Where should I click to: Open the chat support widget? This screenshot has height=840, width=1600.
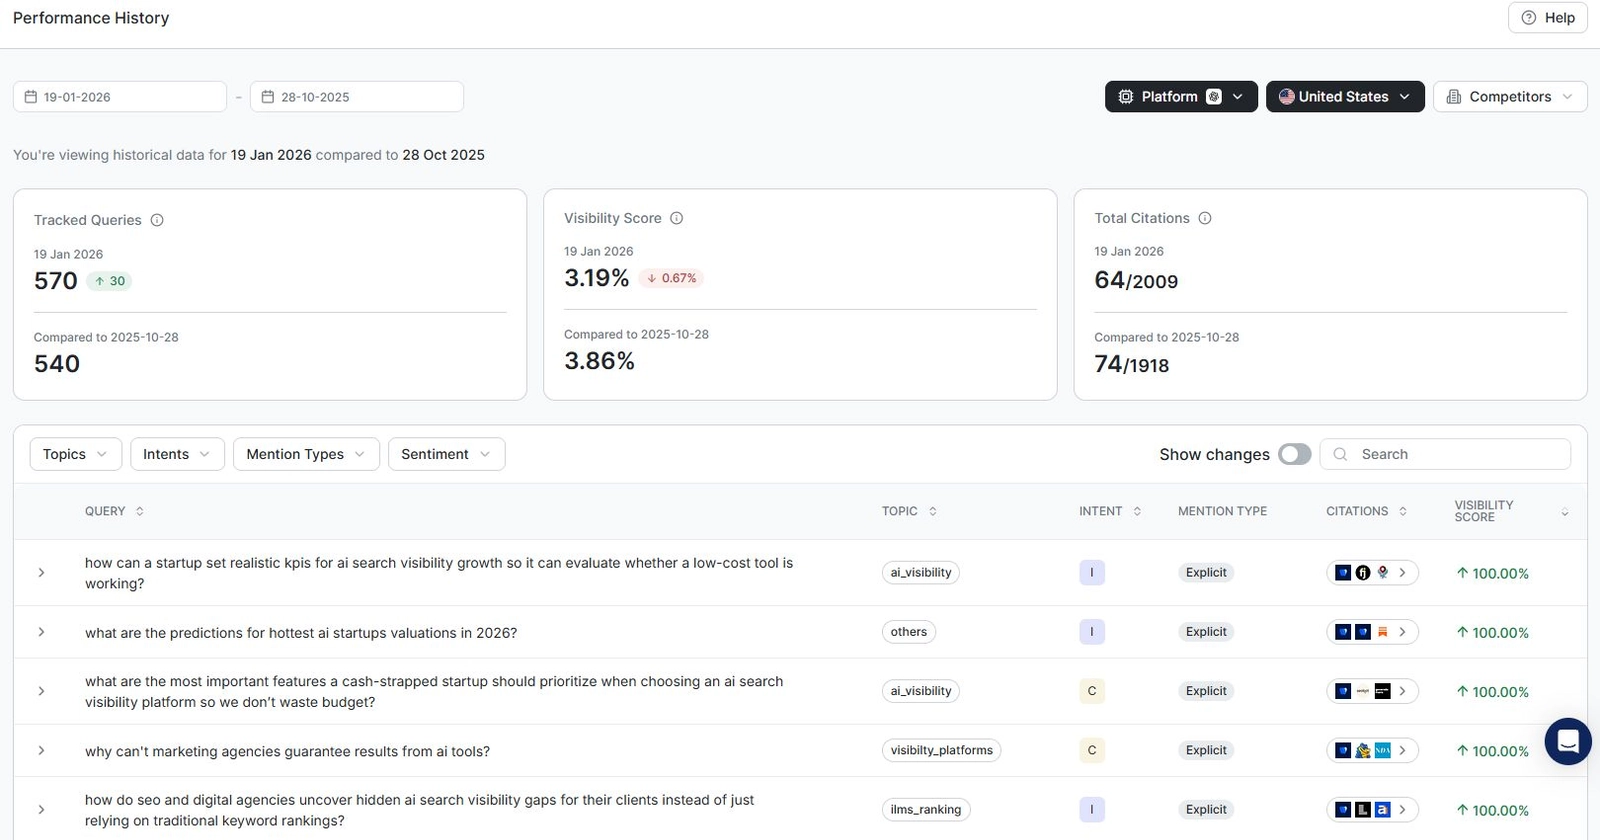[1567, 742]
